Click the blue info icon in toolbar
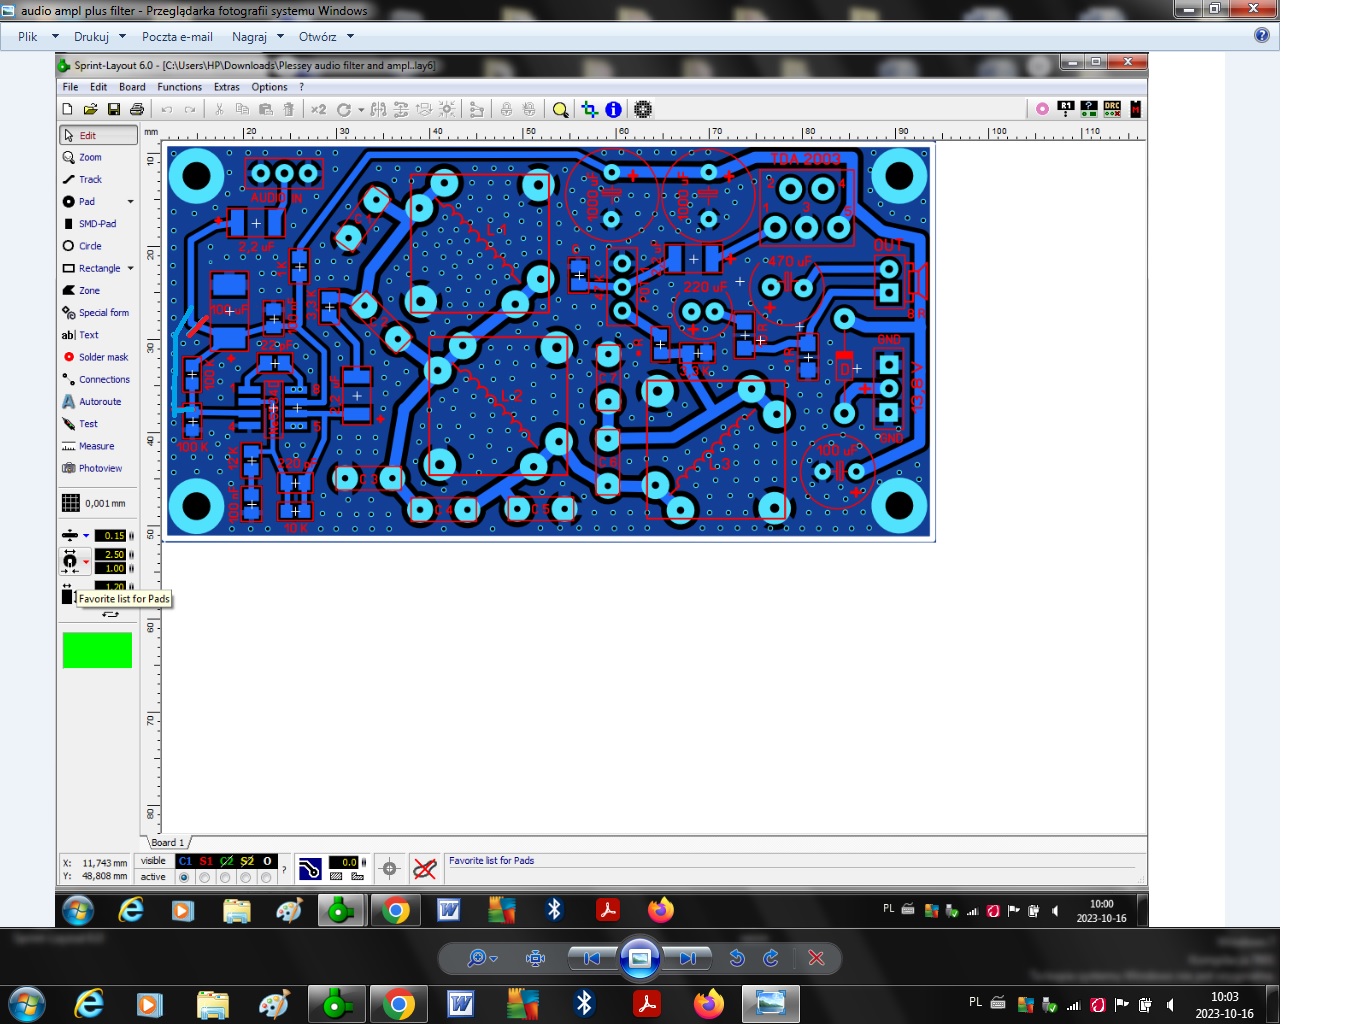The image size is (1369, 1024). tap(613, 110)
